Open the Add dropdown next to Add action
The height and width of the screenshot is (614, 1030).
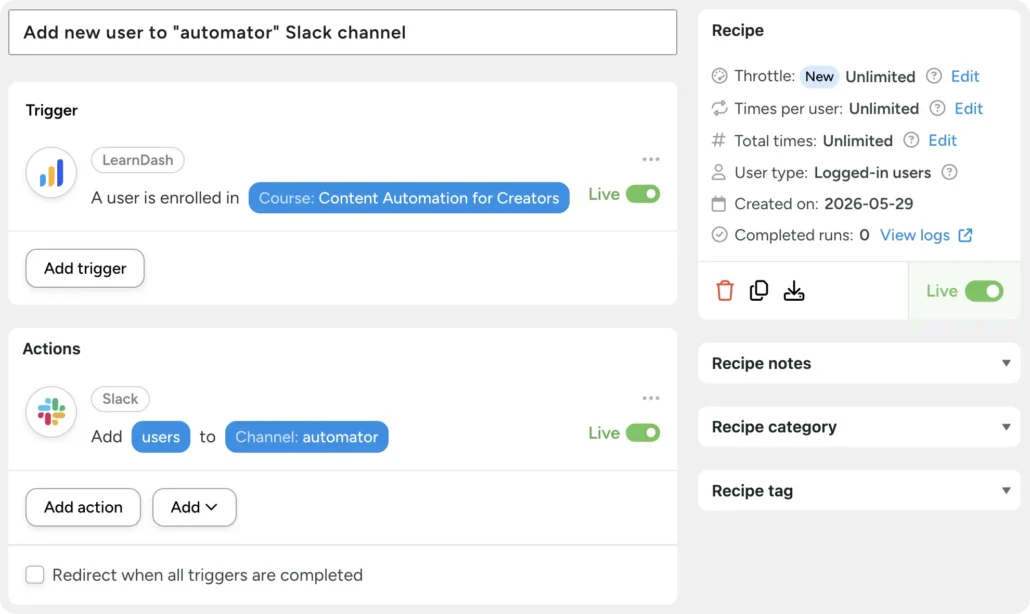(x=194, y=507)
